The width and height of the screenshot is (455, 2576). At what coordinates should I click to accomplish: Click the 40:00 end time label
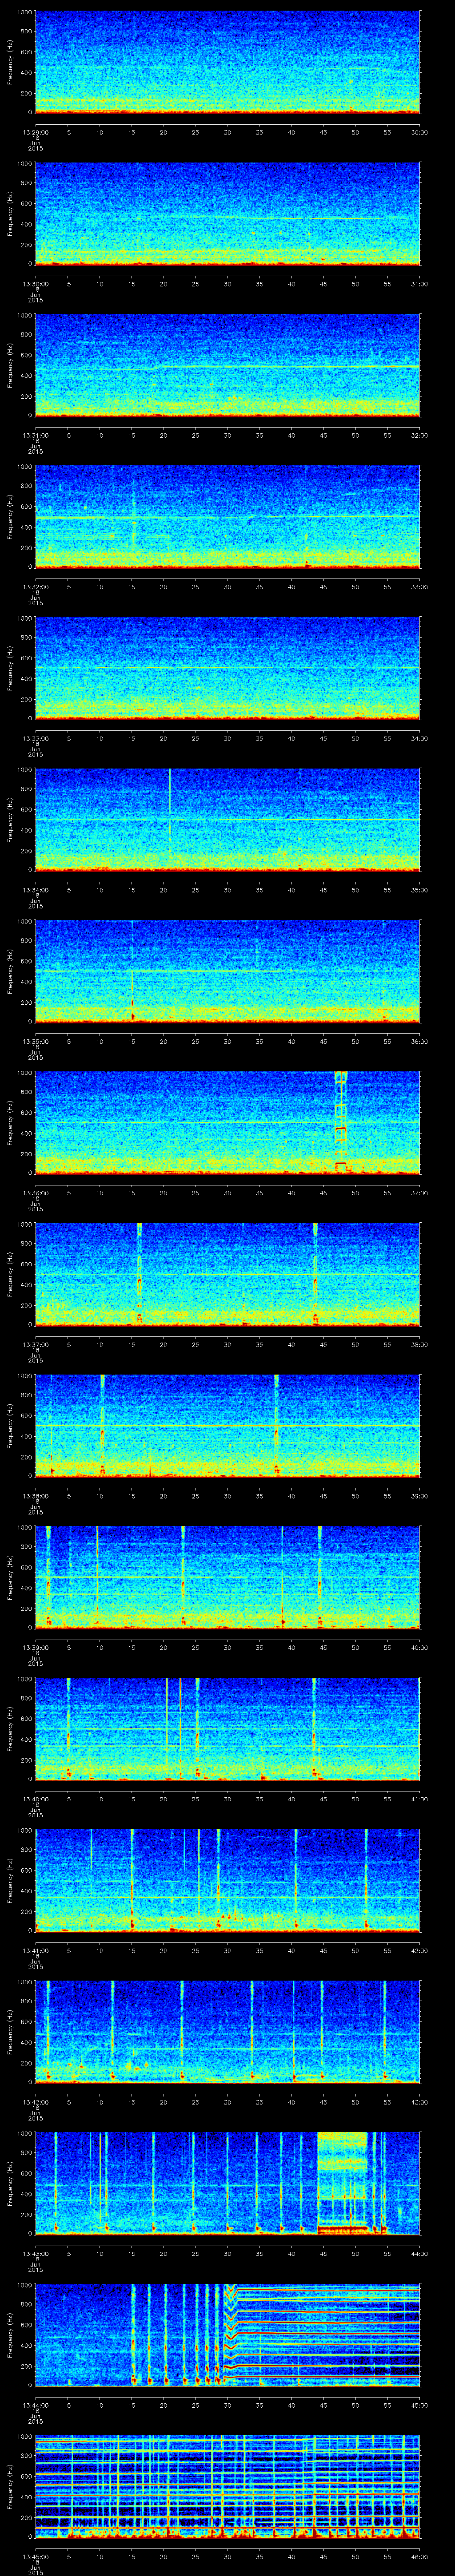[x=420, y=1647]
